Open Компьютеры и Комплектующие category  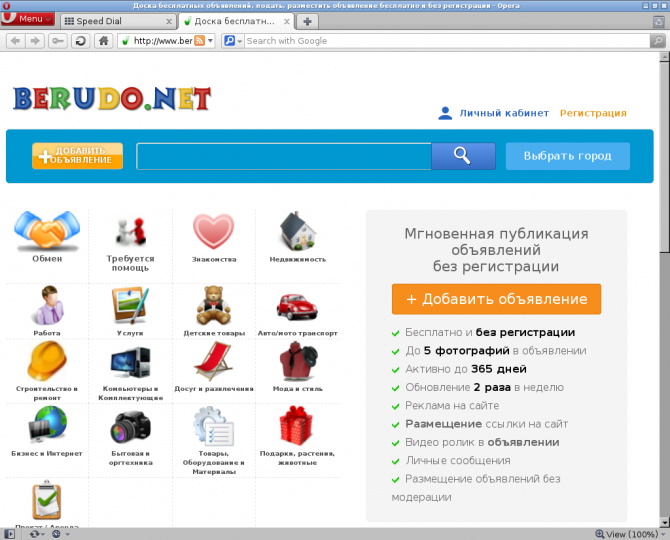pyautogui.click(x=130, y=373)
